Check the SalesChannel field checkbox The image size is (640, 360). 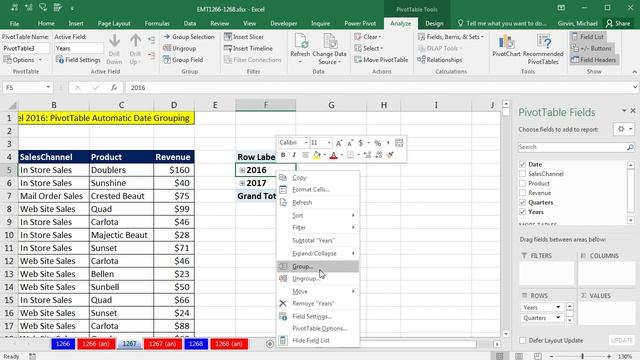pos(522,174)
